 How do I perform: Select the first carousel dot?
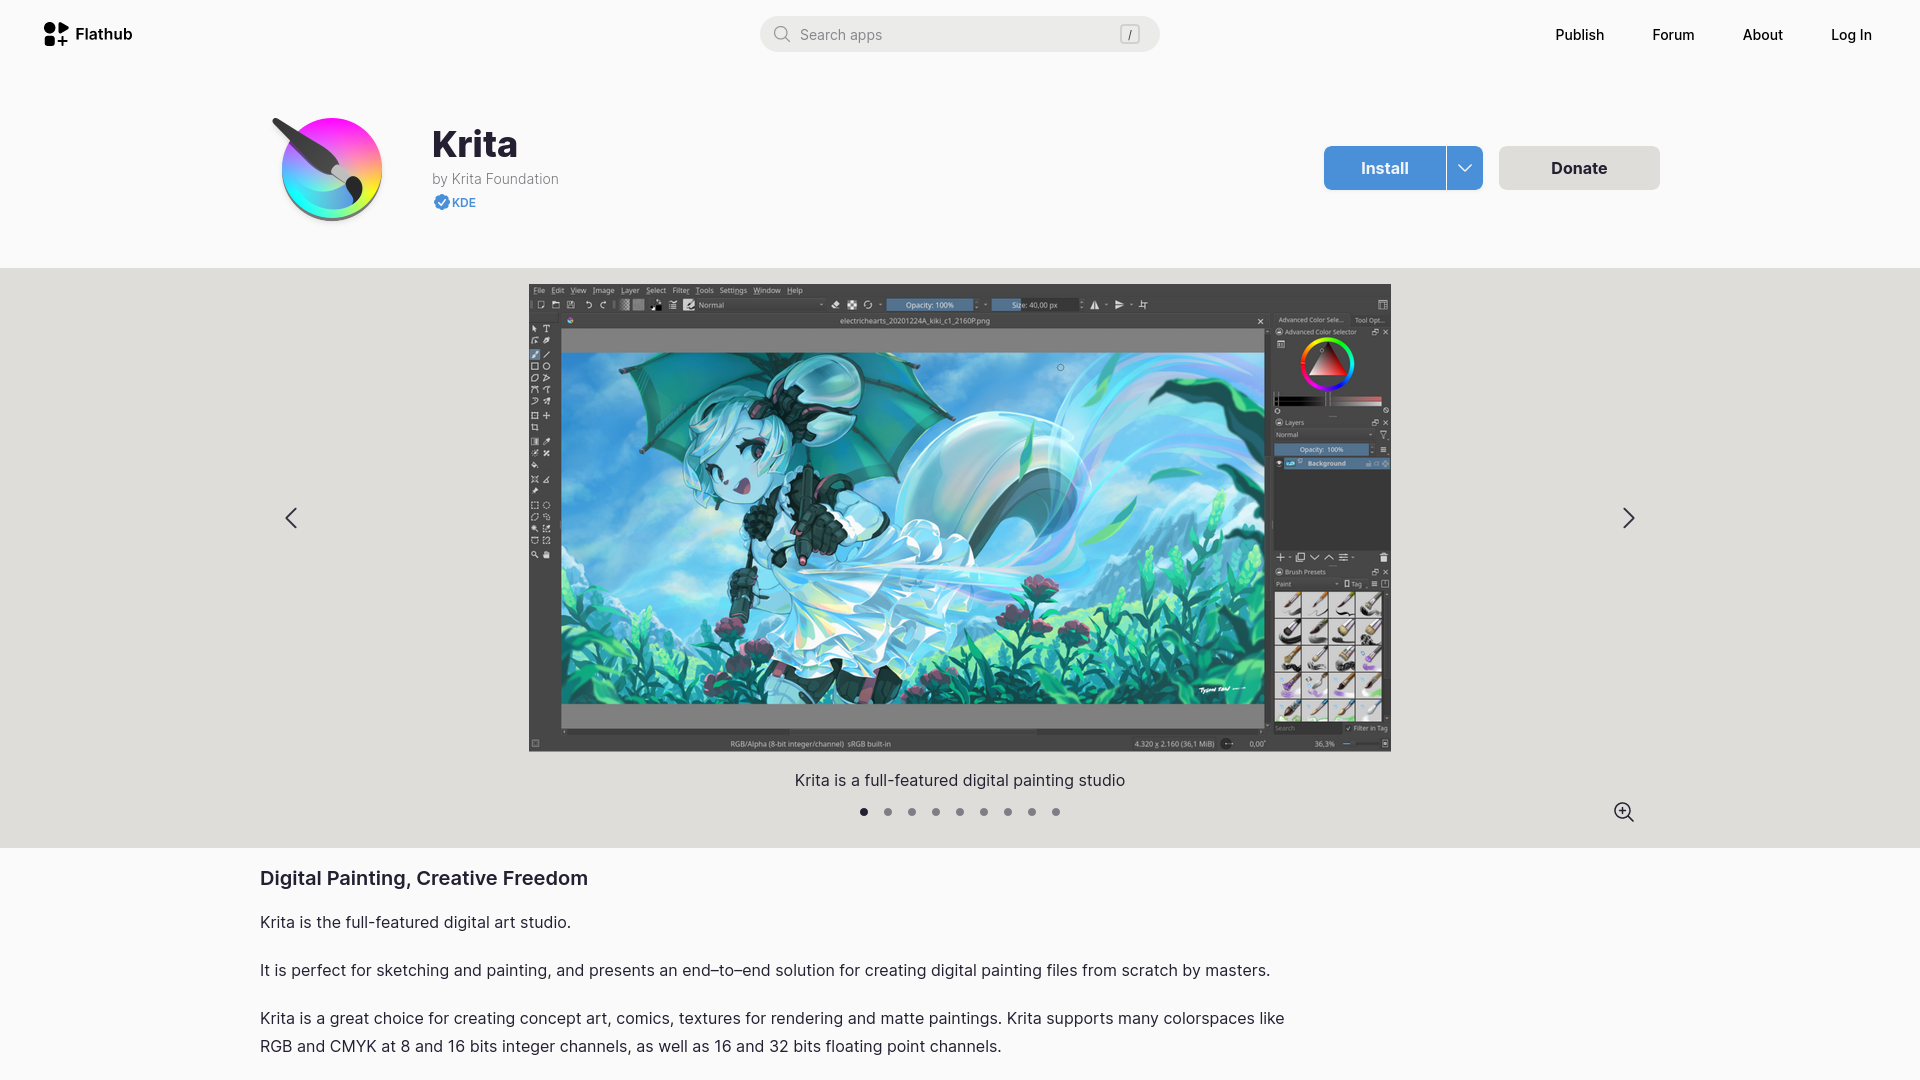[x=864, y=812]
